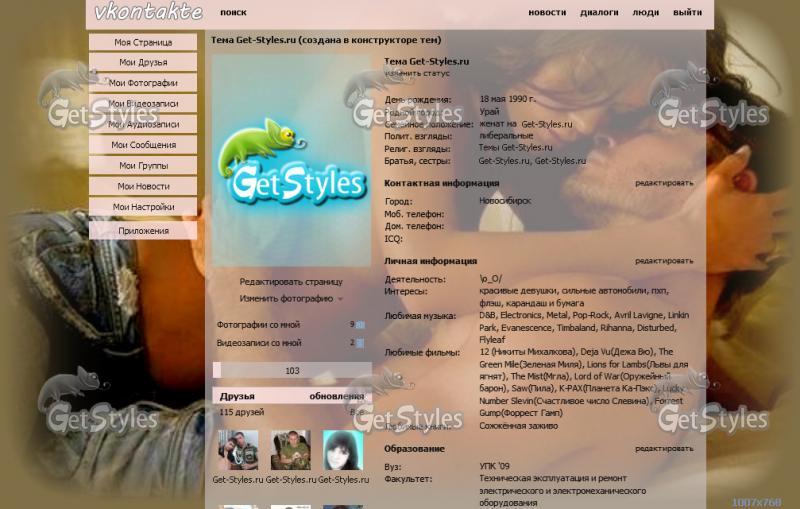Click редактировать next to Контактная информация
The image size is (800, 509).
(x=664, y=183)
